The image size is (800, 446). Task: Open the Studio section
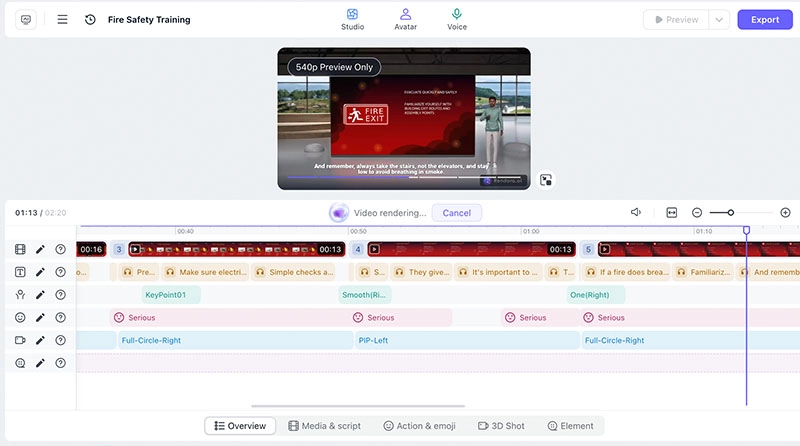coord(353,19)
